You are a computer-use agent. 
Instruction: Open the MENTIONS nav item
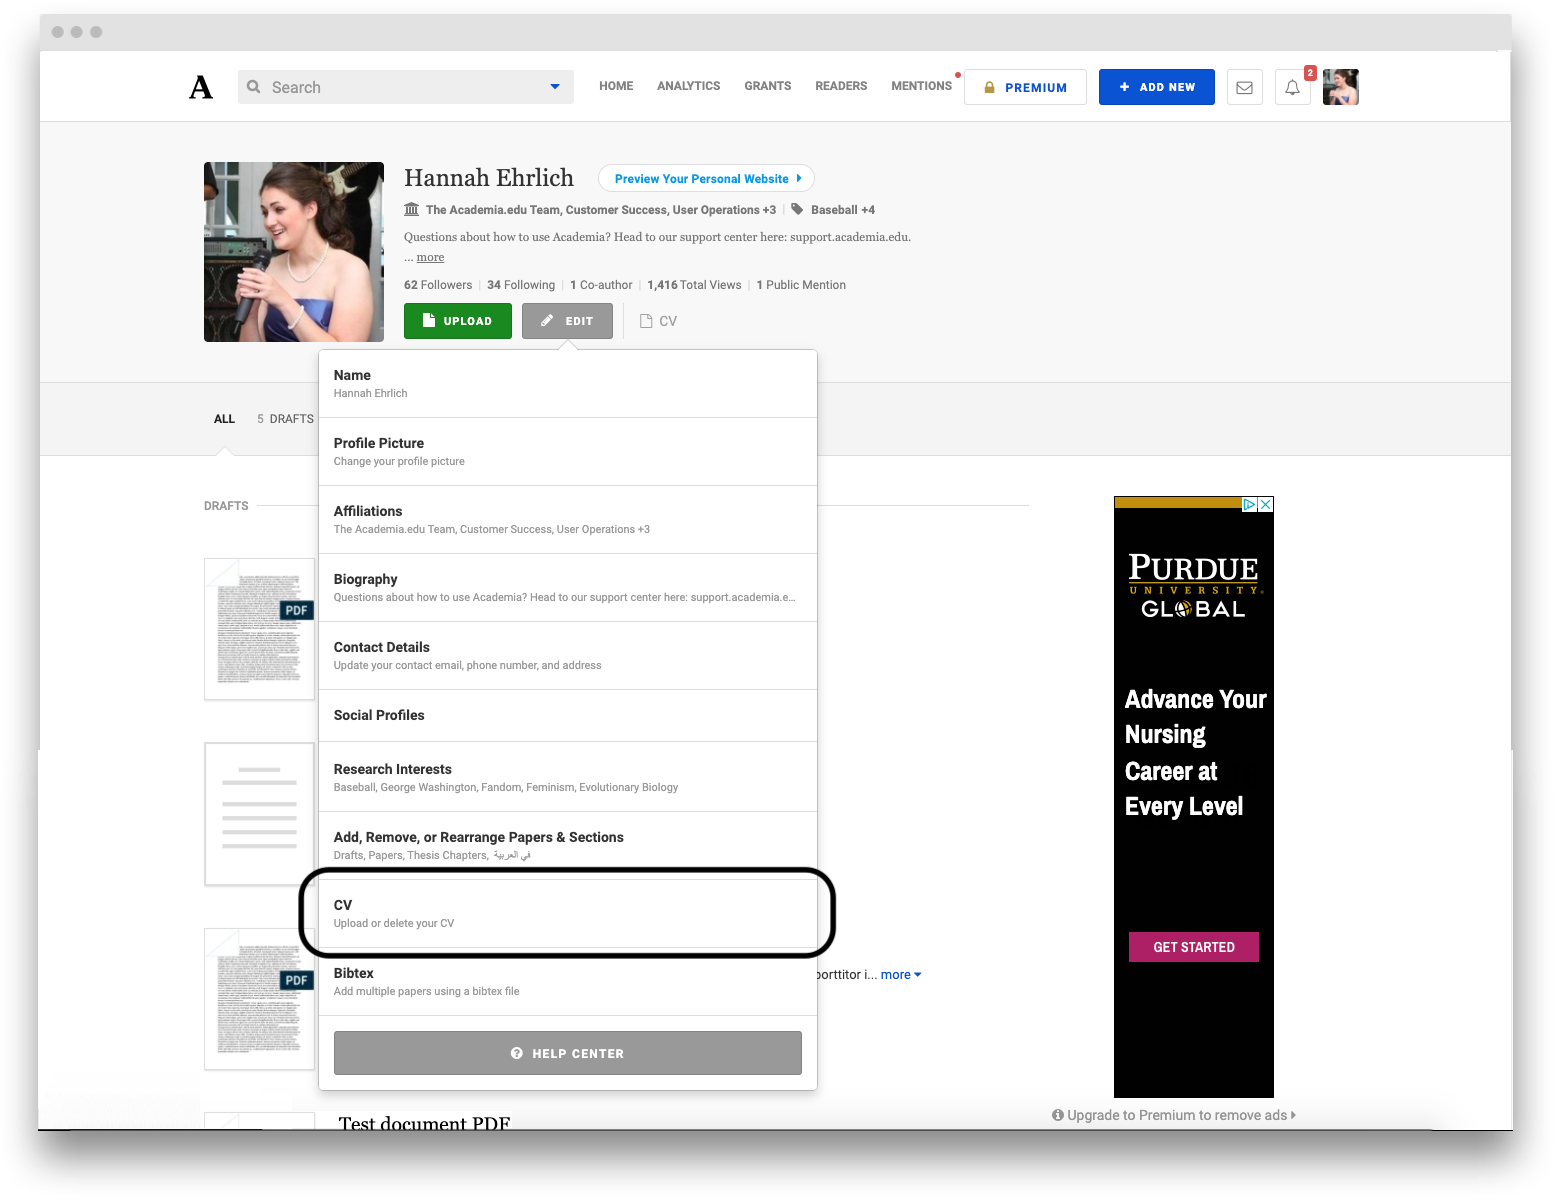(x=921, y=86)
